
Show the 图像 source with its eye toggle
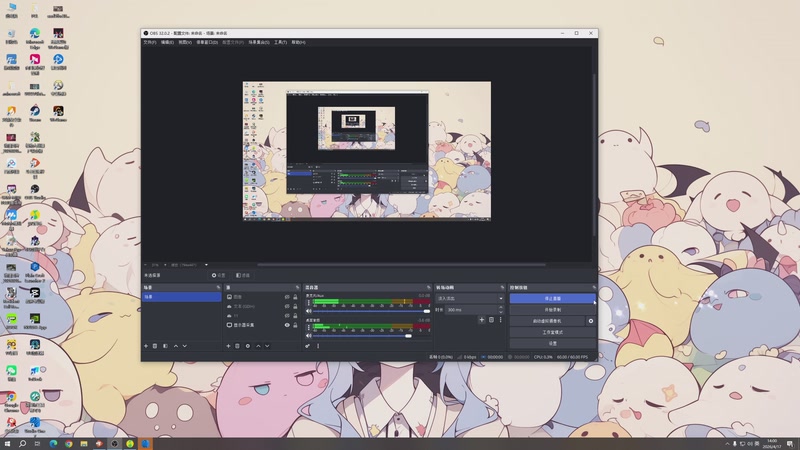(287, 297)
